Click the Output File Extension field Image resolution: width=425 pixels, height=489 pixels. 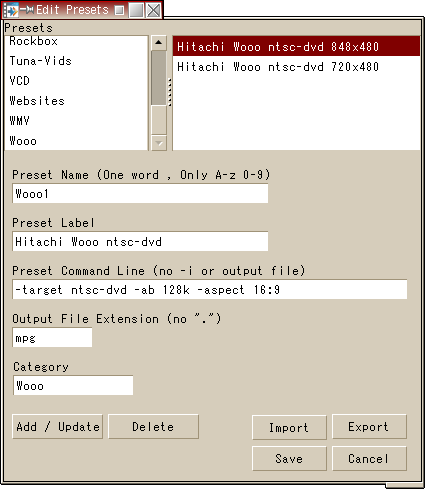point(52,338)
